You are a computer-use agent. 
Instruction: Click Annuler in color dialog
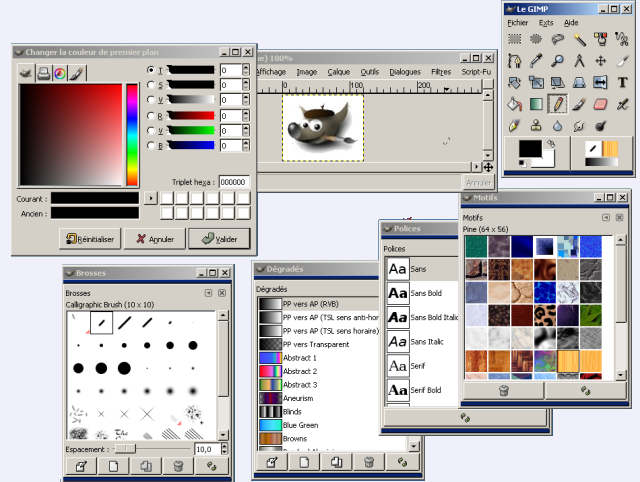[155, 239]
